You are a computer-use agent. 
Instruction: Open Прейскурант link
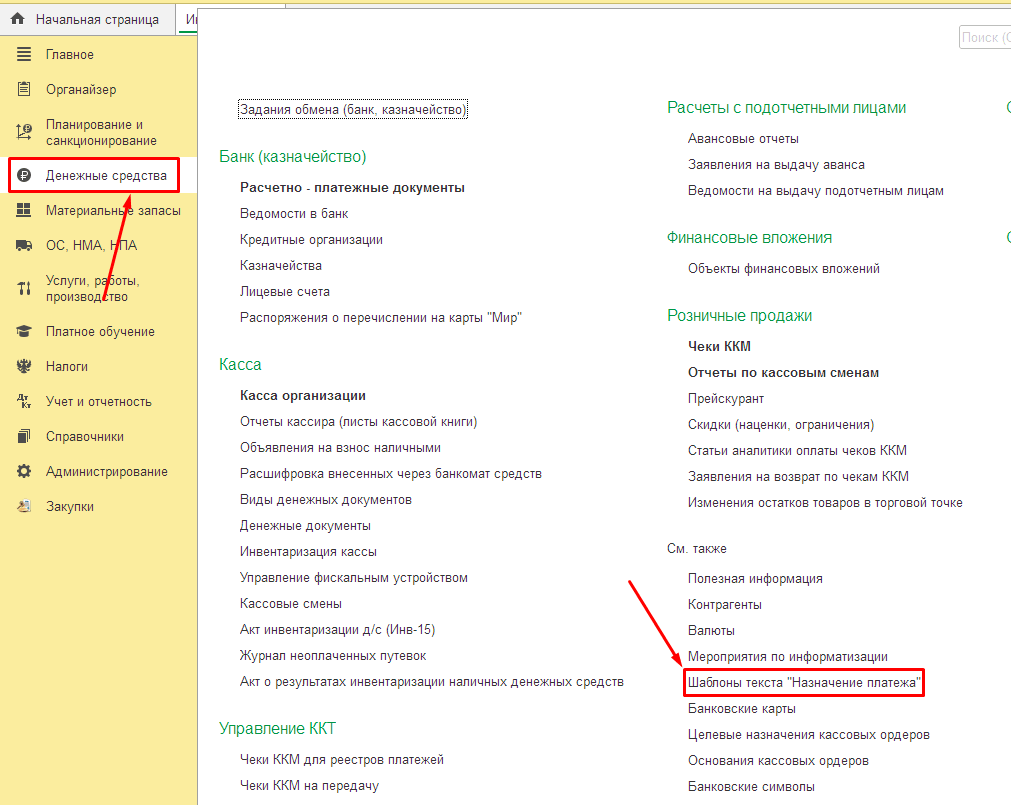click(726, 399)
